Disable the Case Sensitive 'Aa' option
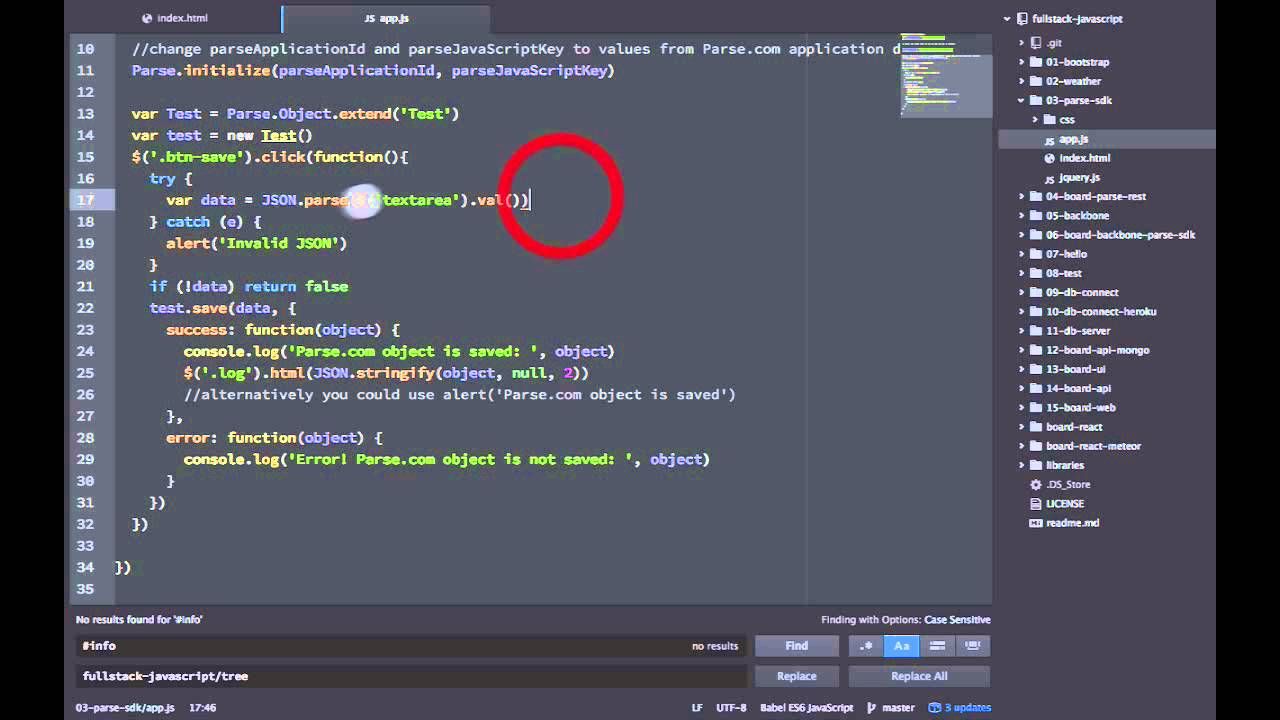Screen dimensions: 1280x720 tap(902, 646)
